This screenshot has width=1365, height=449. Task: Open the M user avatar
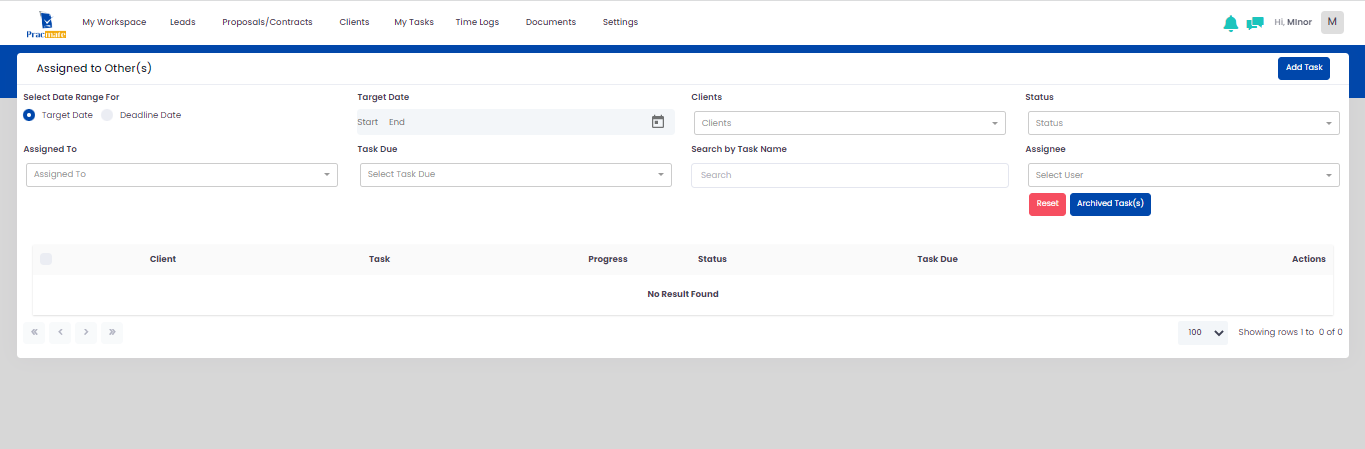click(1332, 22)
